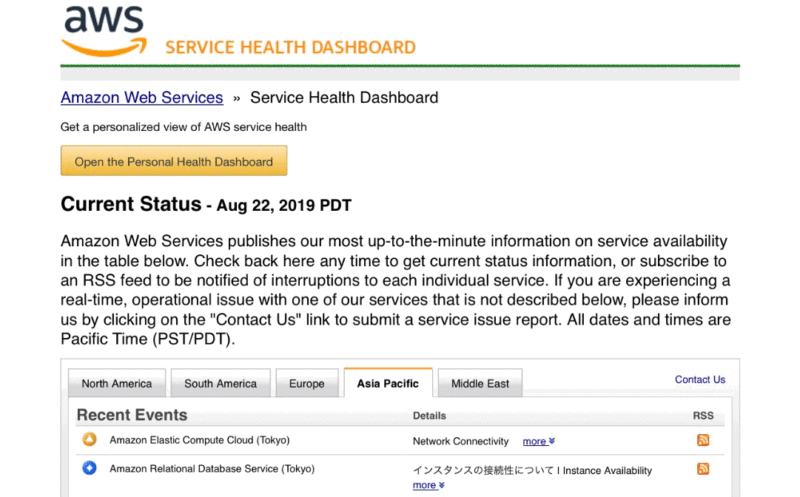The image size is (800, 497).
Task: Click Amazon Elastic Compute Cloud (Tokyo) row
Action: 399,440
